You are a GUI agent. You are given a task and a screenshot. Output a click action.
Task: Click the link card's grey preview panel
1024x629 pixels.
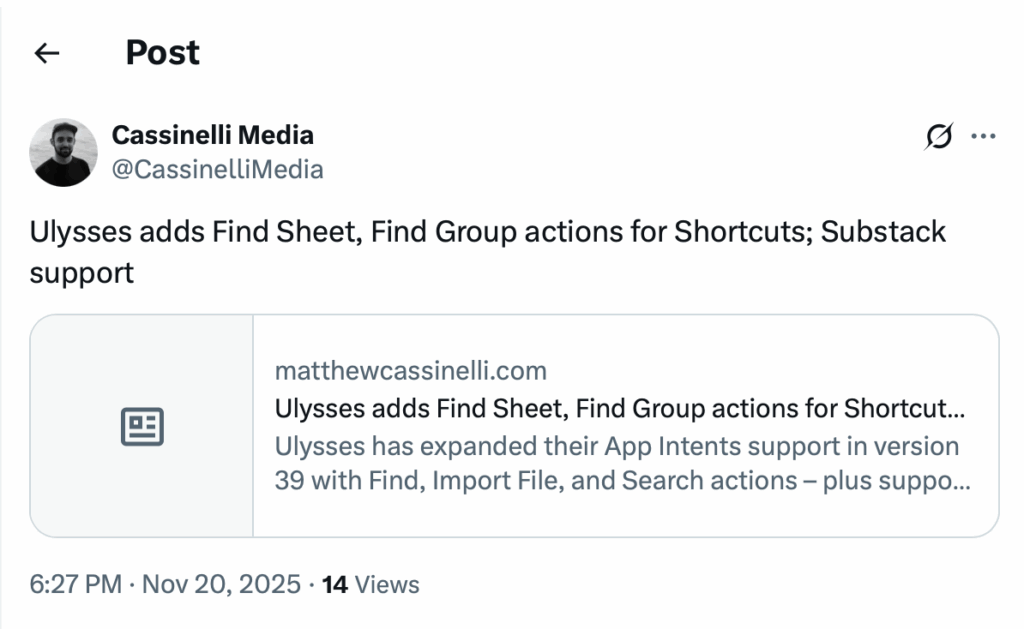click(x=142, y=470)
